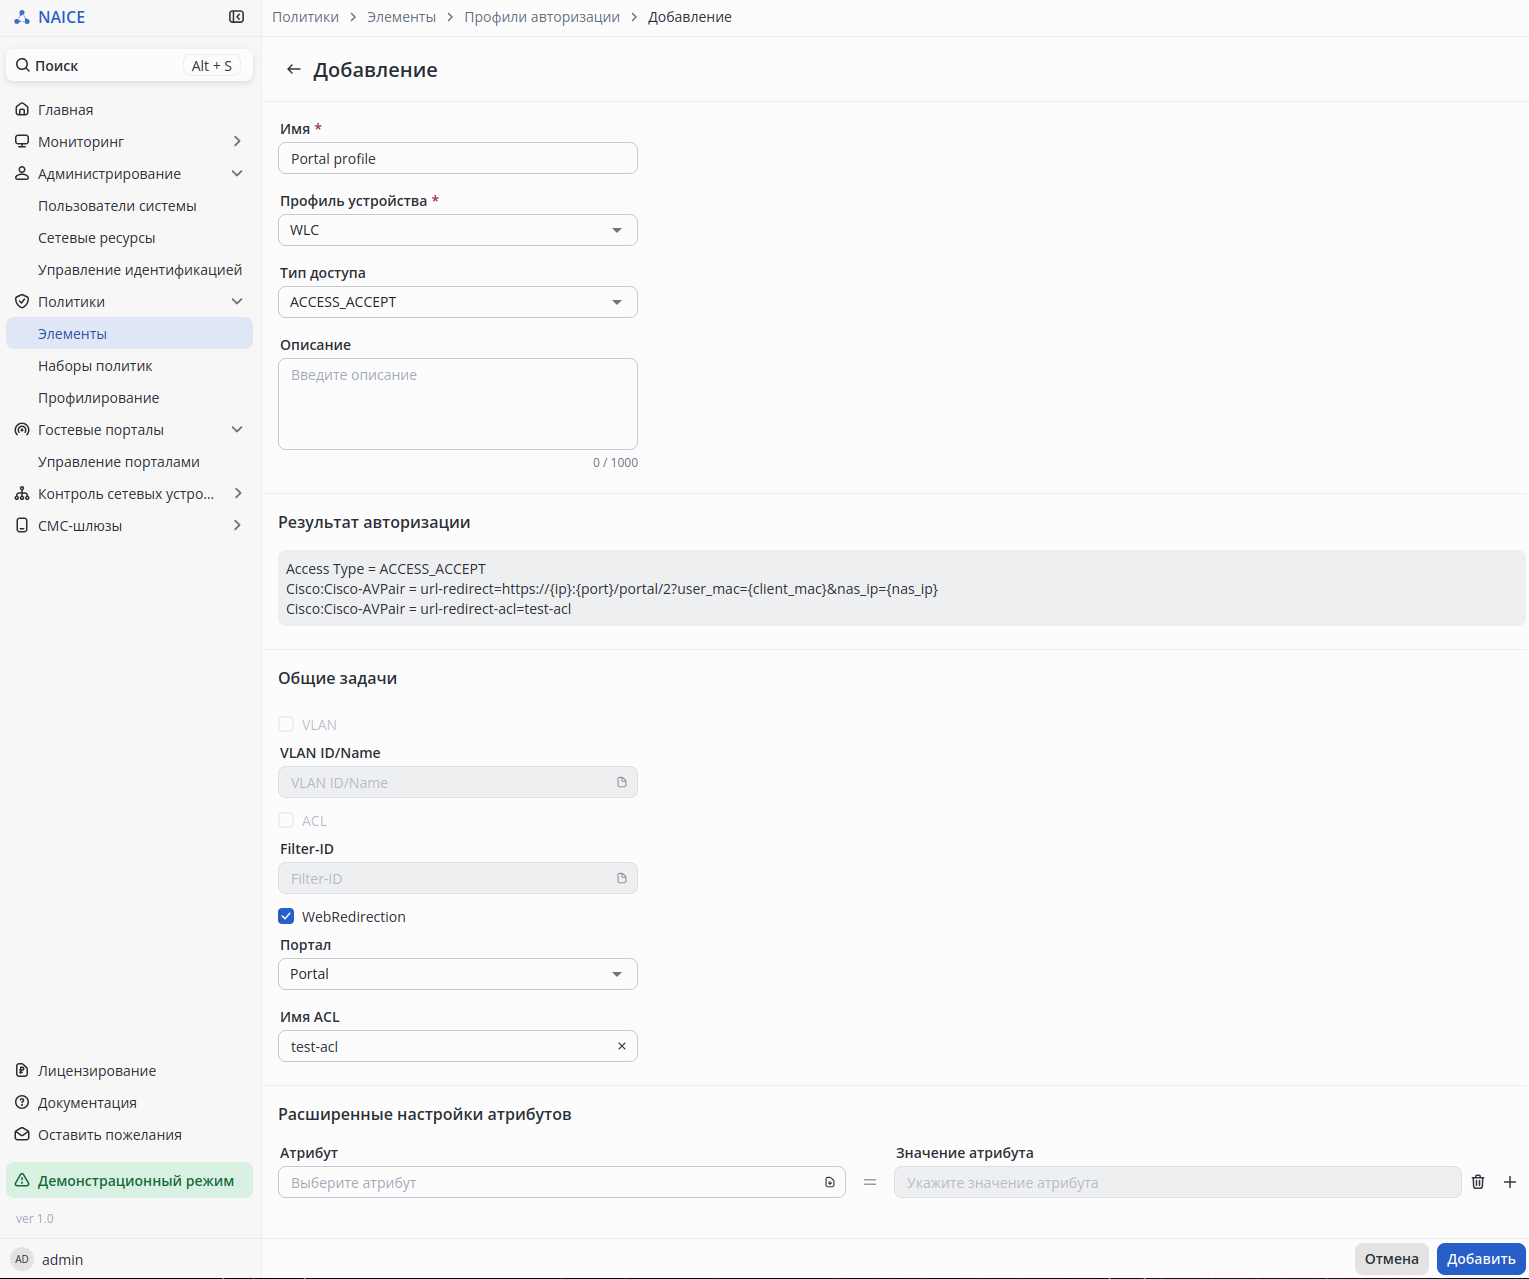Go to Пользователи системы menu item
1529x1279 pixels.
tap(117, 206)
